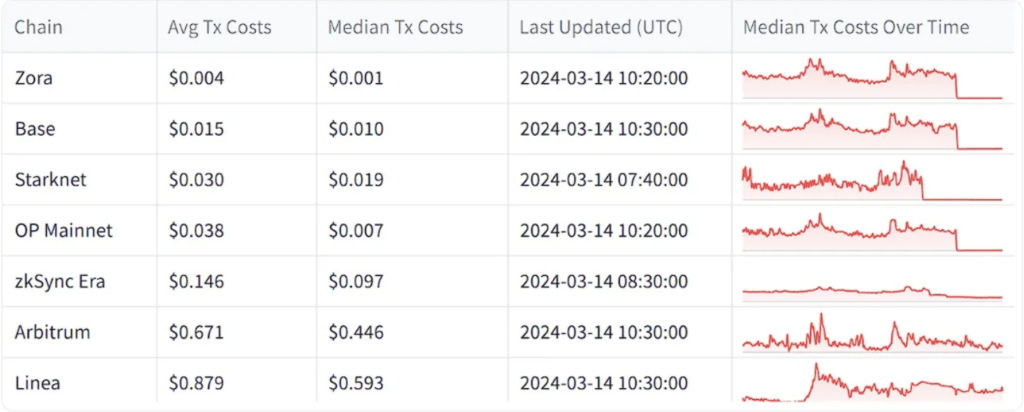This screenshot has width=1024, height=412.
Task: Select the Zora chain cell
Action: click(78, 78)
